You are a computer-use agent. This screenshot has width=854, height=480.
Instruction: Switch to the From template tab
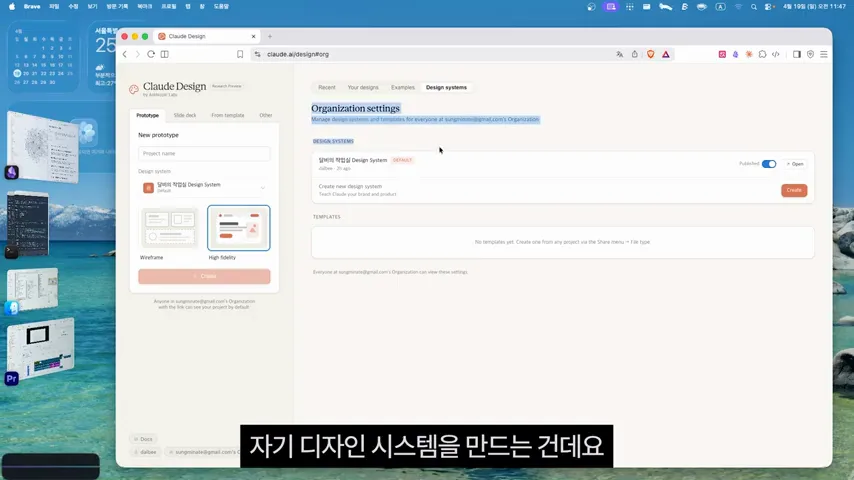point(228,116)
